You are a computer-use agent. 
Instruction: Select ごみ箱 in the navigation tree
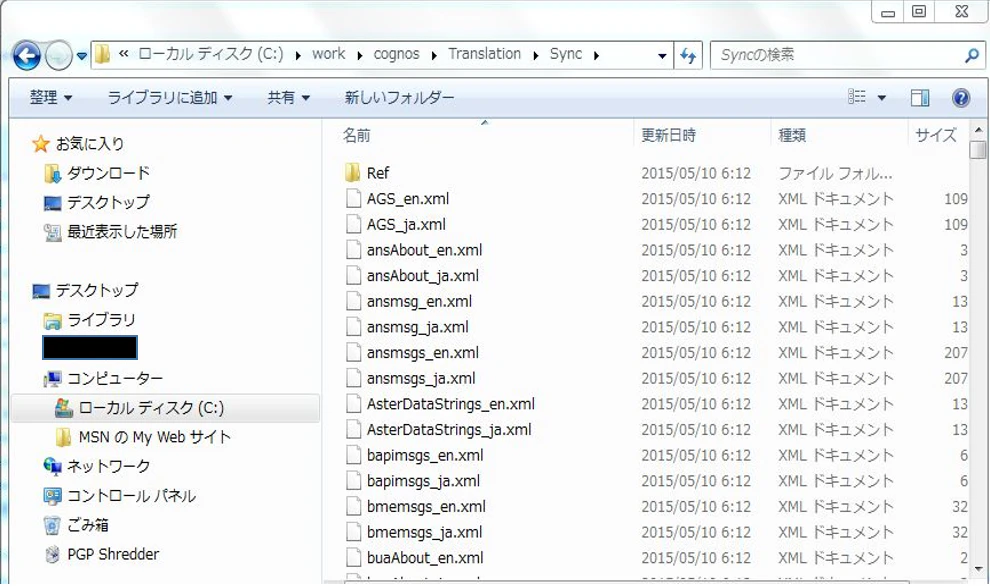[x=76, y=525]
